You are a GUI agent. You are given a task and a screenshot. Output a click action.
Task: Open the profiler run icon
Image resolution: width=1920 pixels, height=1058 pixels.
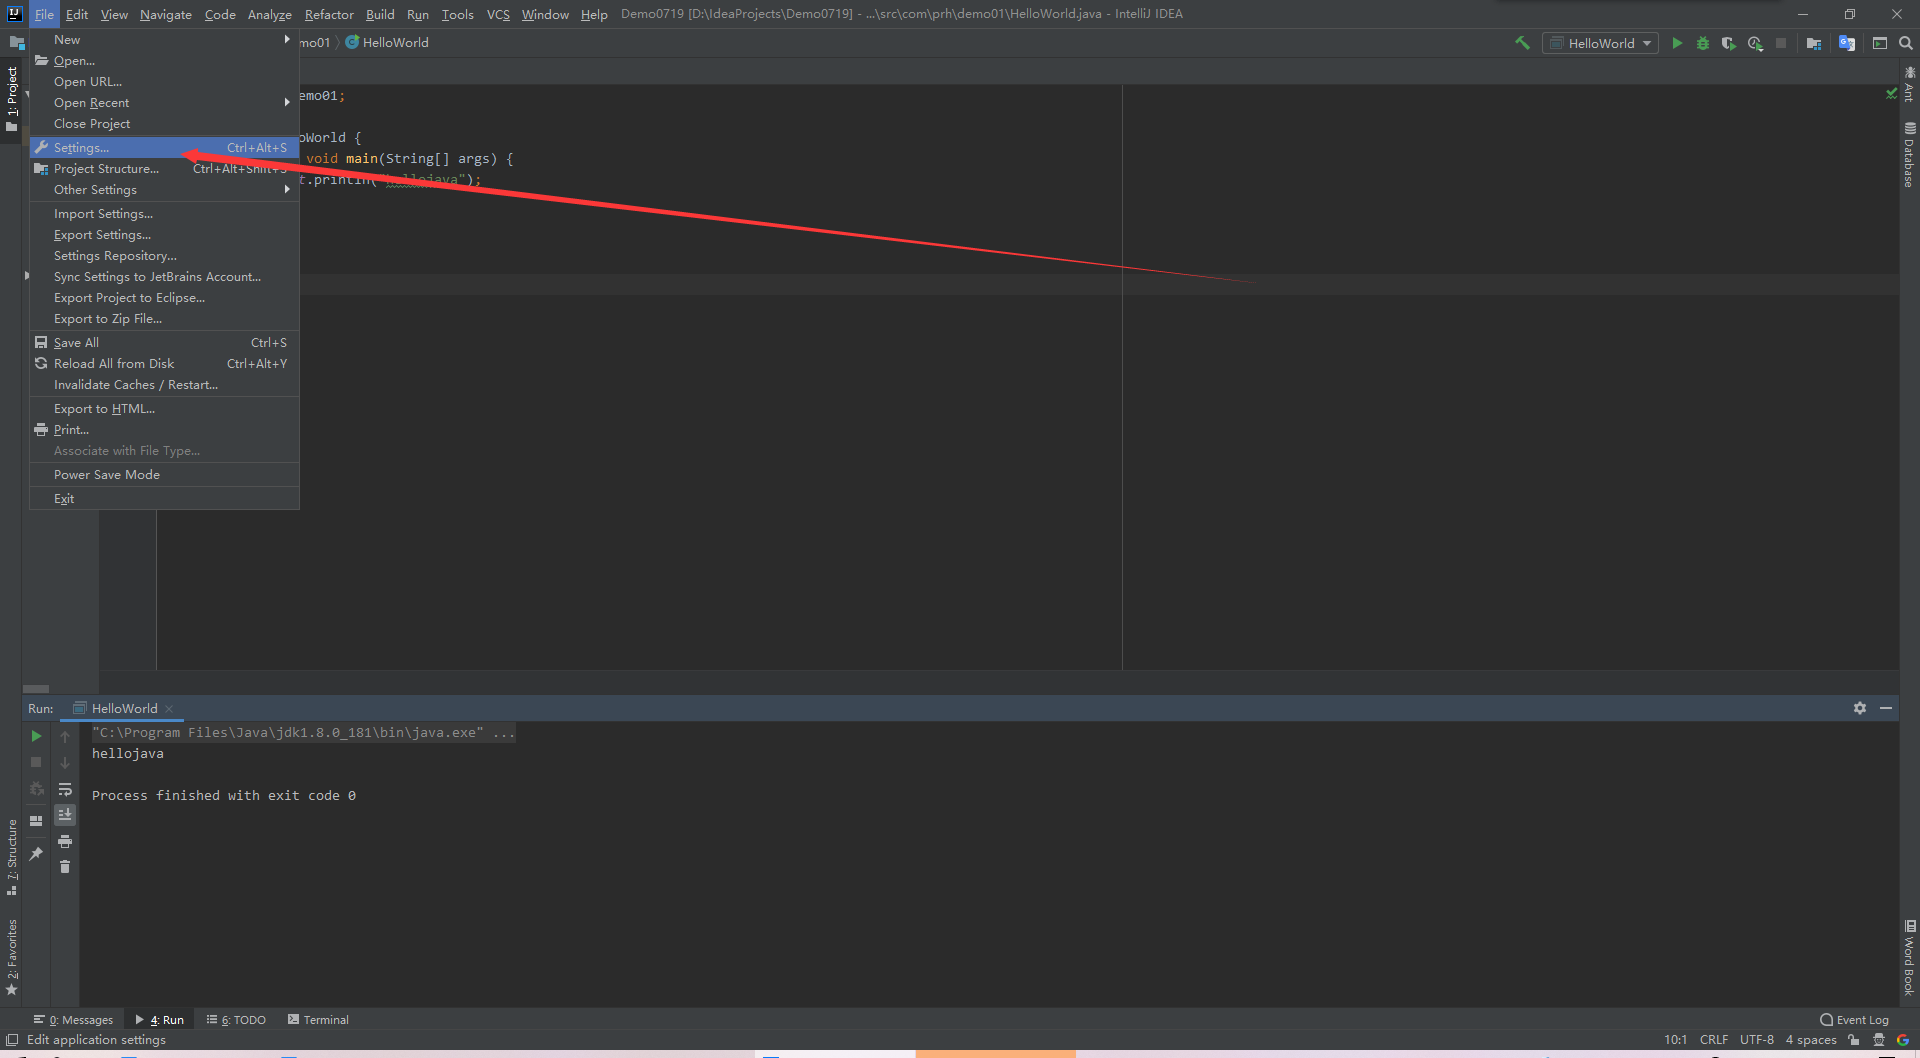1755,43
